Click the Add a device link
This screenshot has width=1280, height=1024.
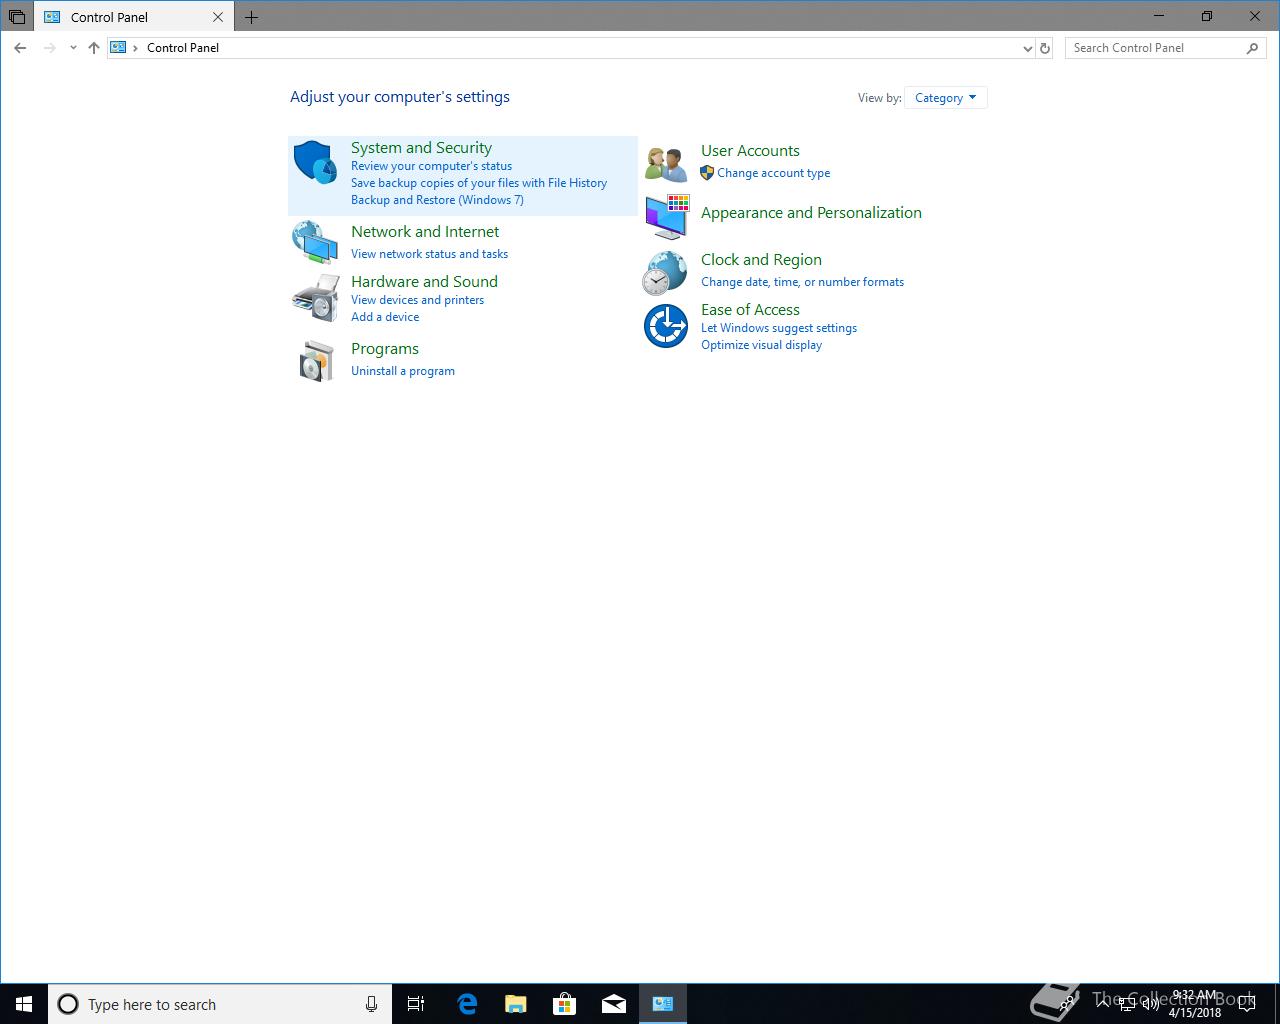pos(385,317)
